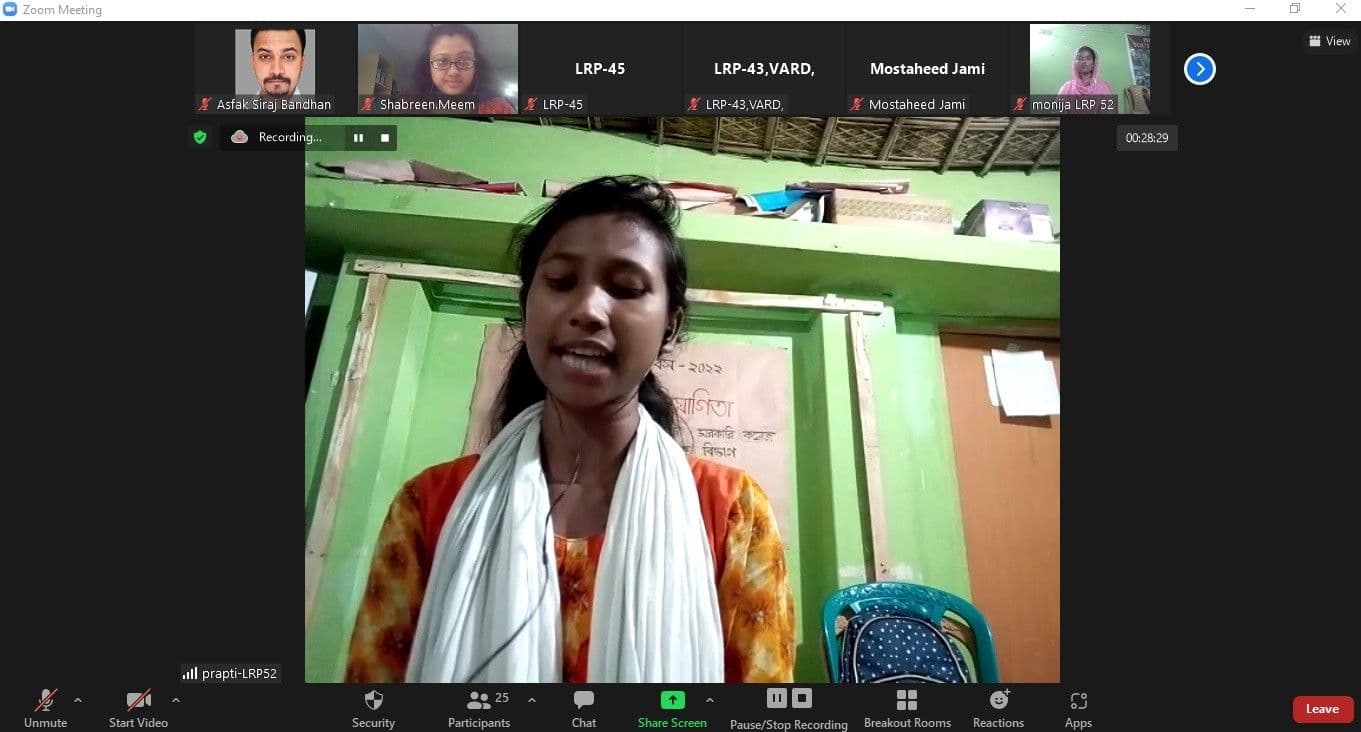
Task: Open the Reactions menu
Action: (998, 701)
